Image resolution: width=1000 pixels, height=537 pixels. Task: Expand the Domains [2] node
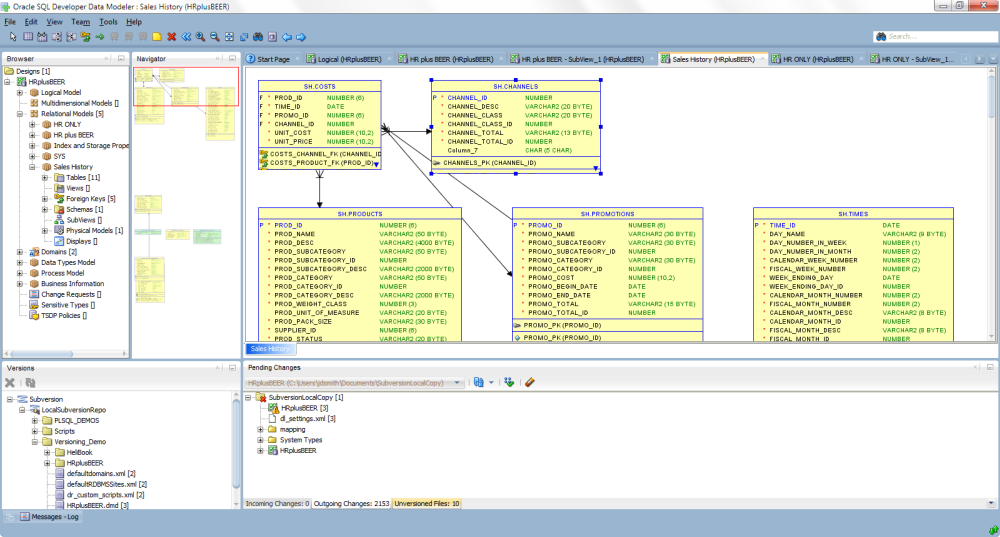point(20,252)
